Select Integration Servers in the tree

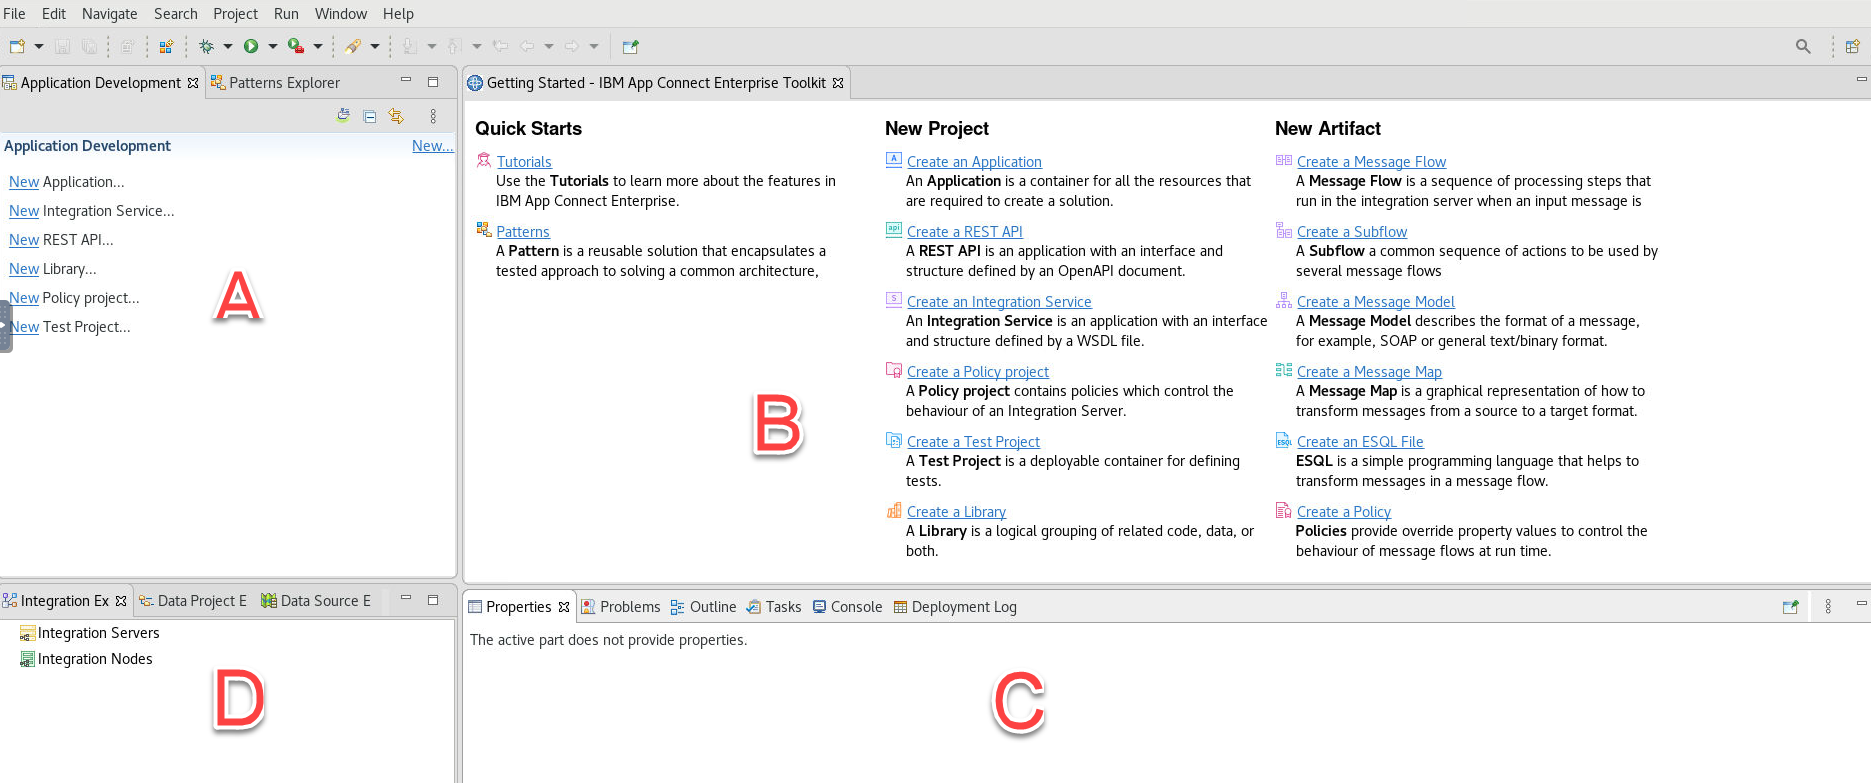click(x=98, y=633)
